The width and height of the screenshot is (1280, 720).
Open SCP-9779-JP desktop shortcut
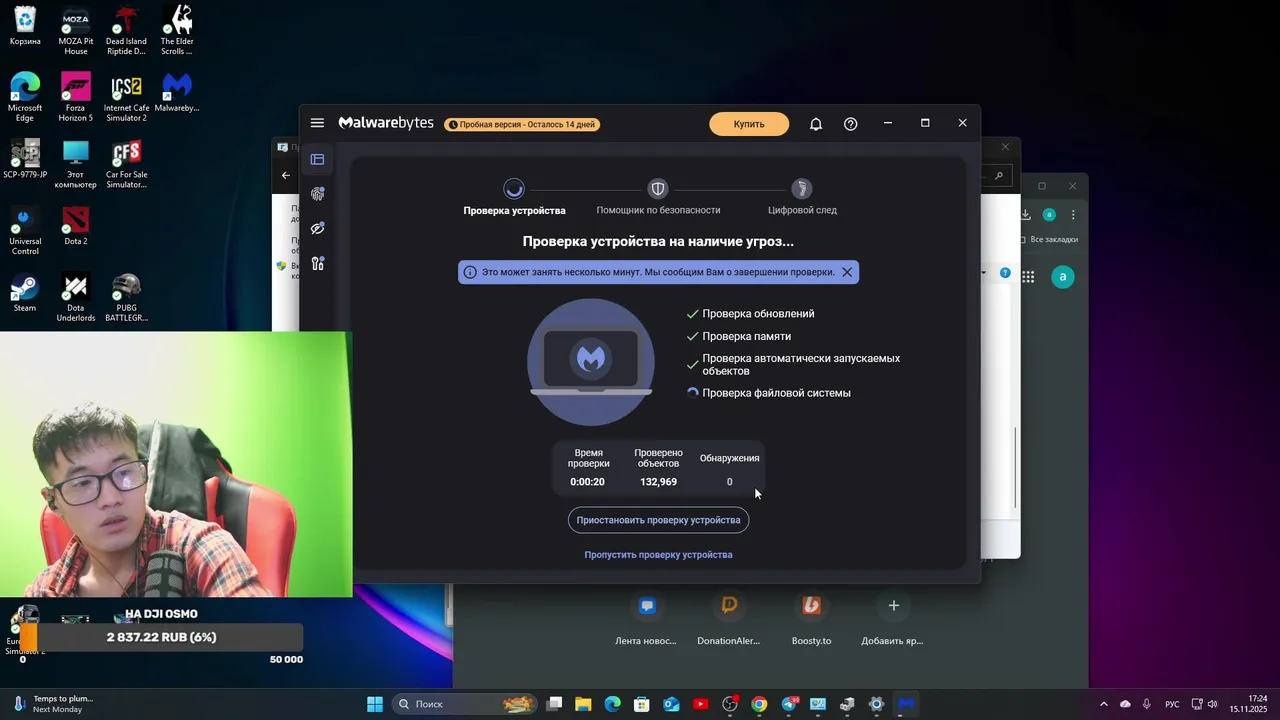click(x=25, y=159)
